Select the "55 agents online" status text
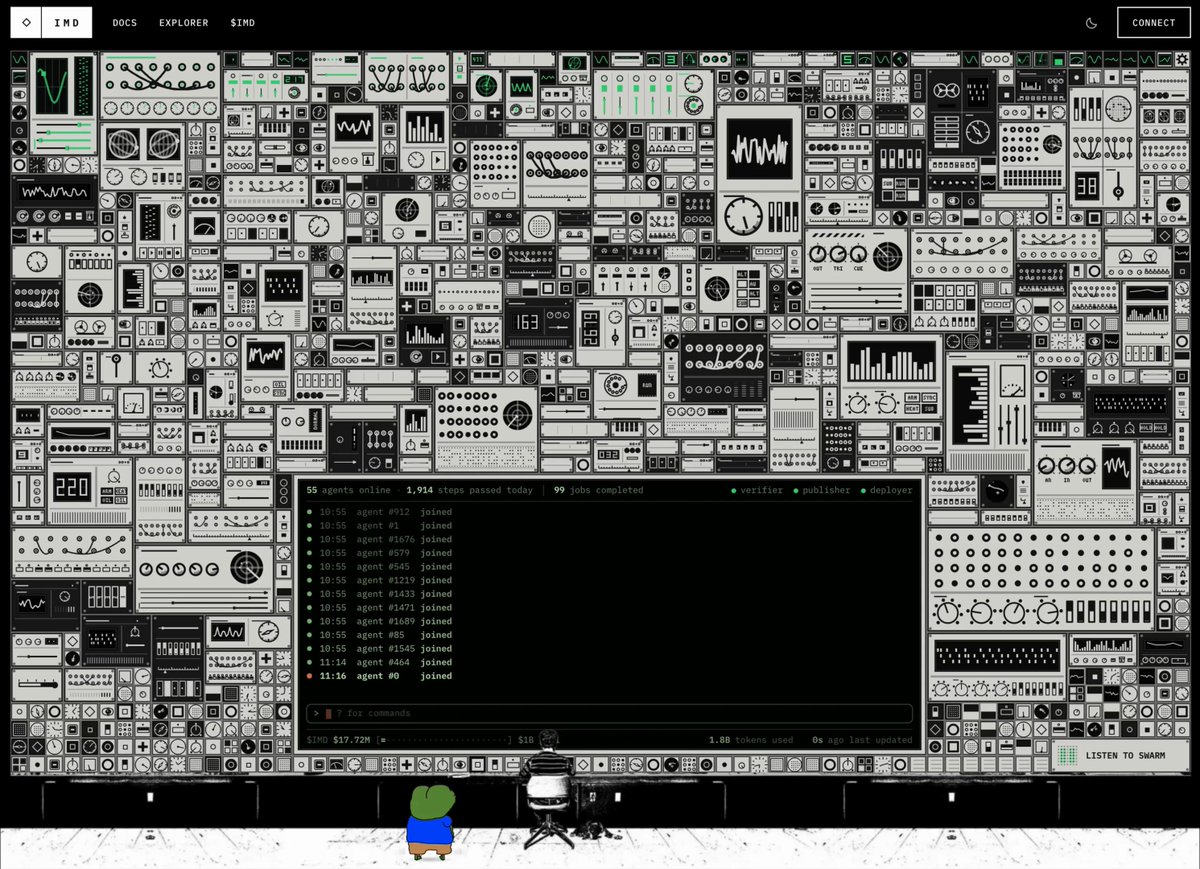Screen dimensions: 1200x869 click(350, 490)
